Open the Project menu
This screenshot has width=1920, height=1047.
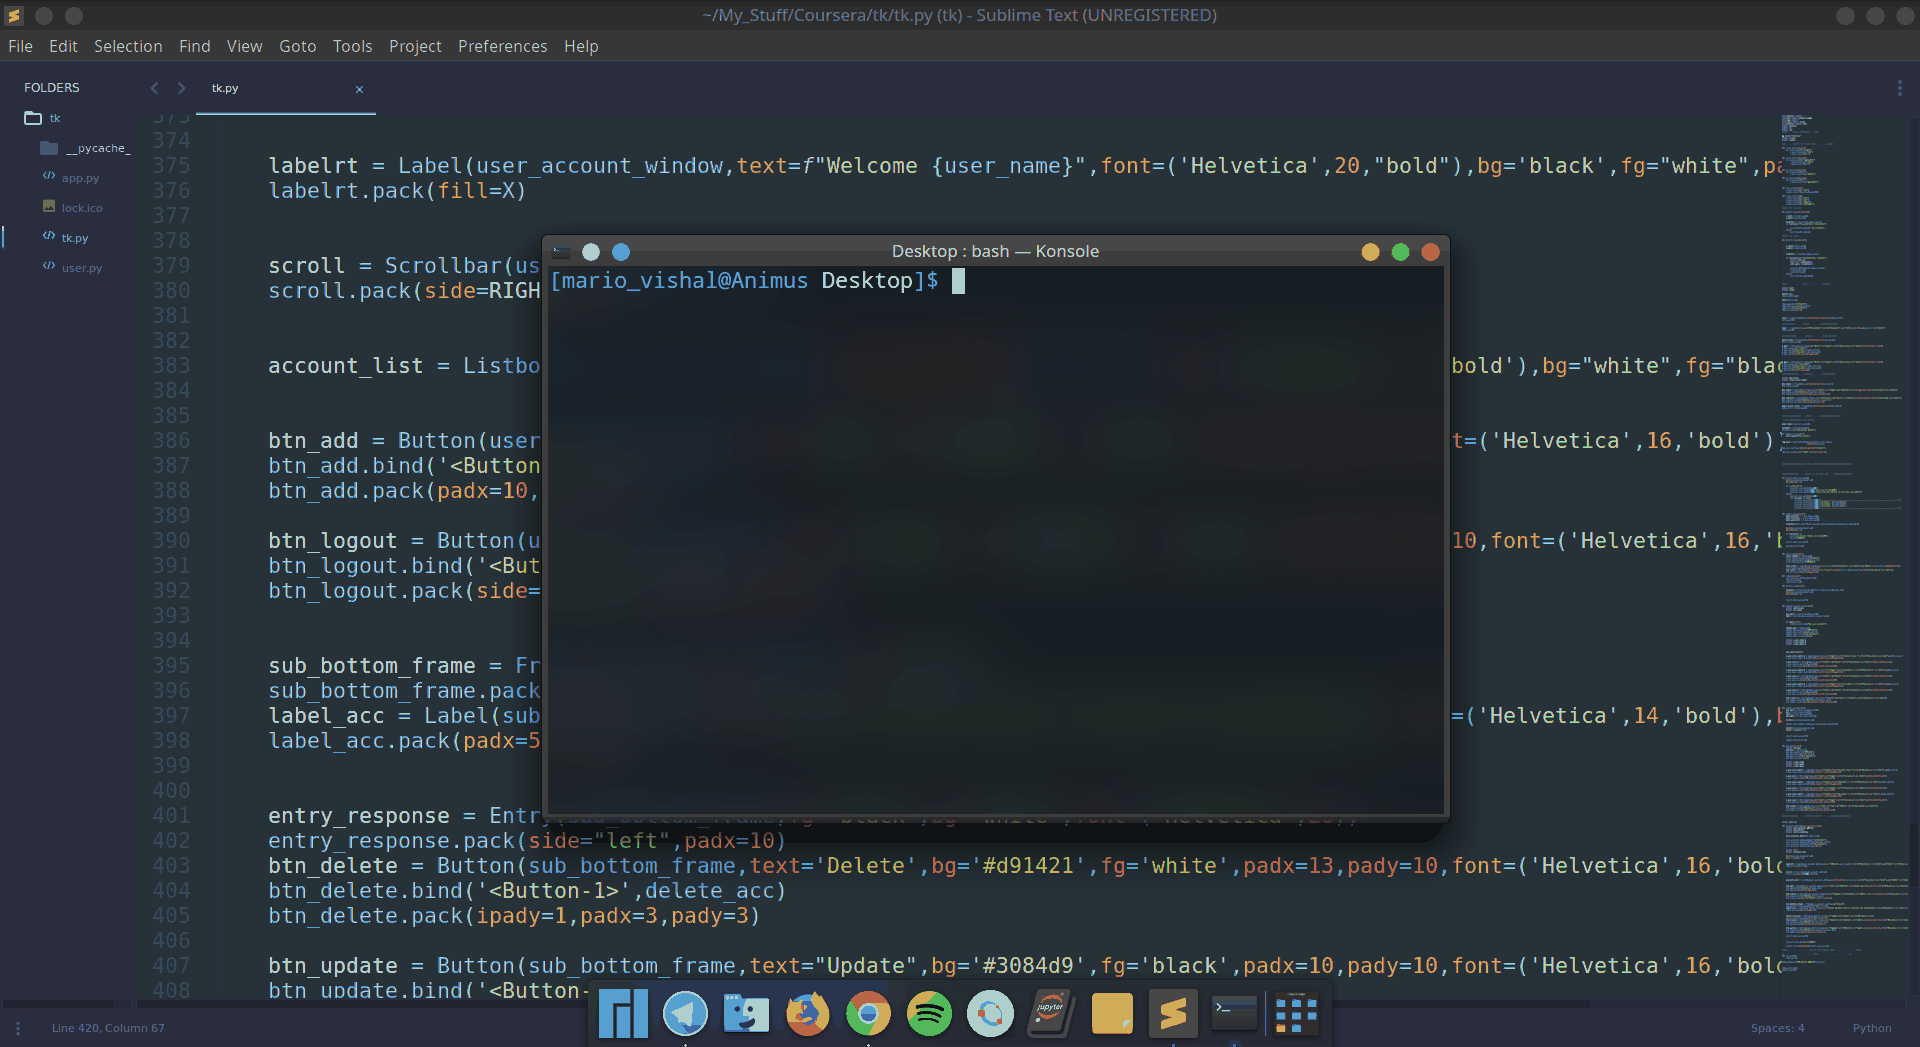point(415,46)
